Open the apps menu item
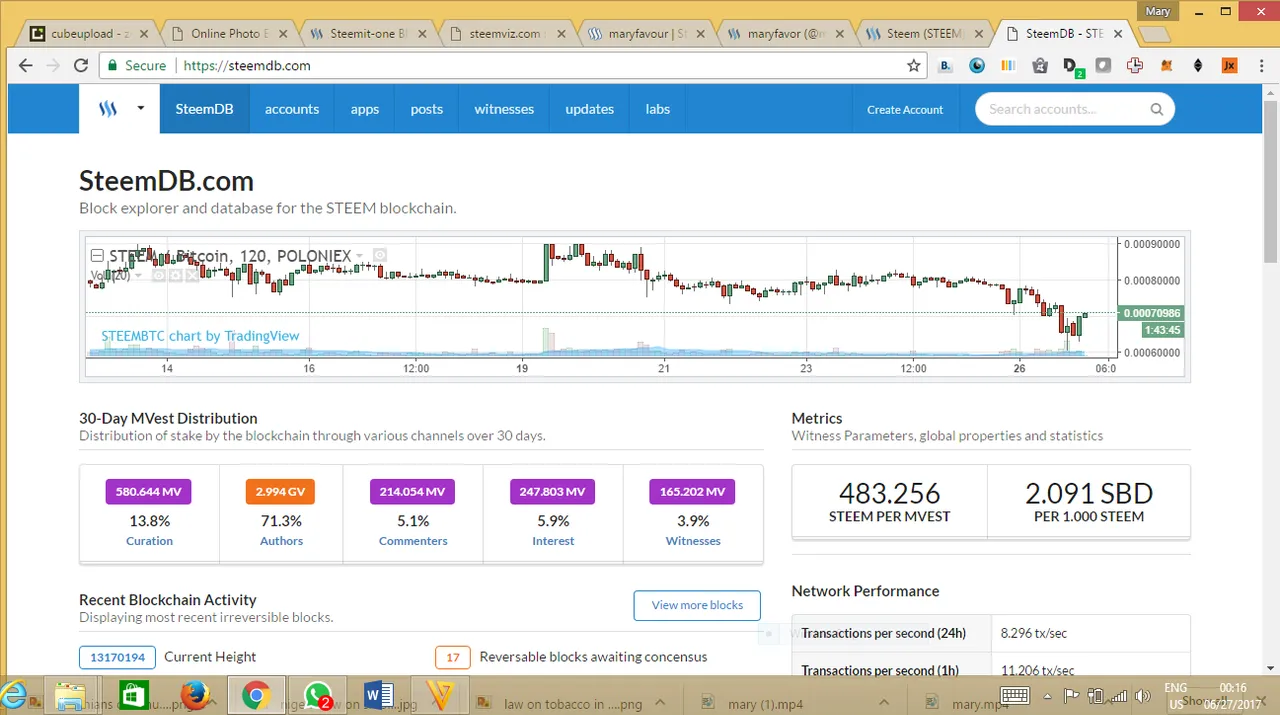 365,109
